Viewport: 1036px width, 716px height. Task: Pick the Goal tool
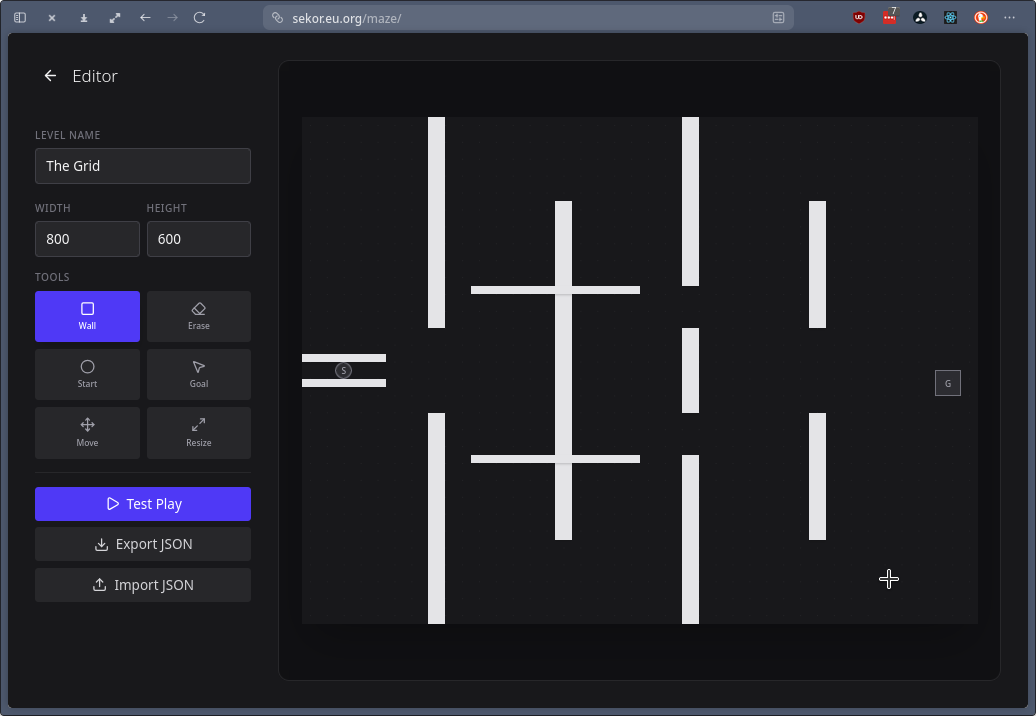198,374
